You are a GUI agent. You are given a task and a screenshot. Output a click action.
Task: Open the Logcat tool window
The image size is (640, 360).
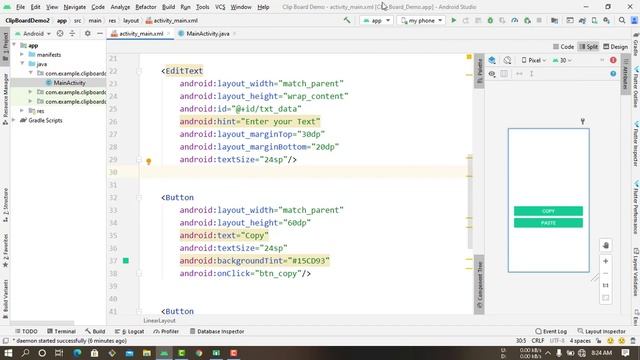point(129,331)
